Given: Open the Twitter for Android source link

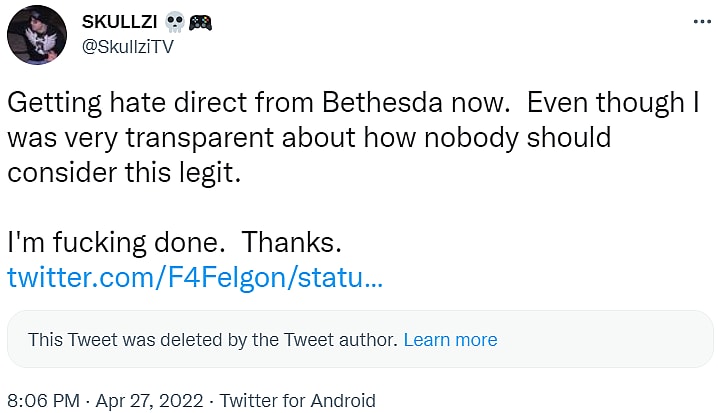Looking at the screenshot, I should point(298,401).
